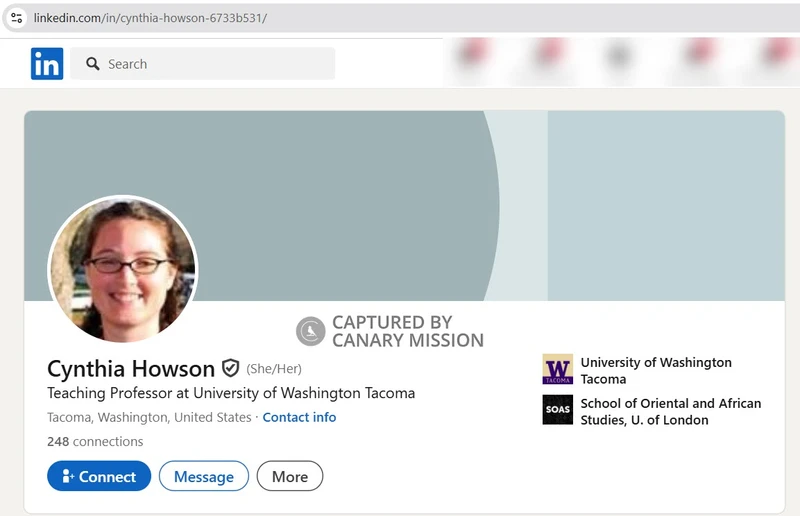This screenshot has width=800, height=516.
Task: Expand the More options menu
Action: click(x=290, y=477)
